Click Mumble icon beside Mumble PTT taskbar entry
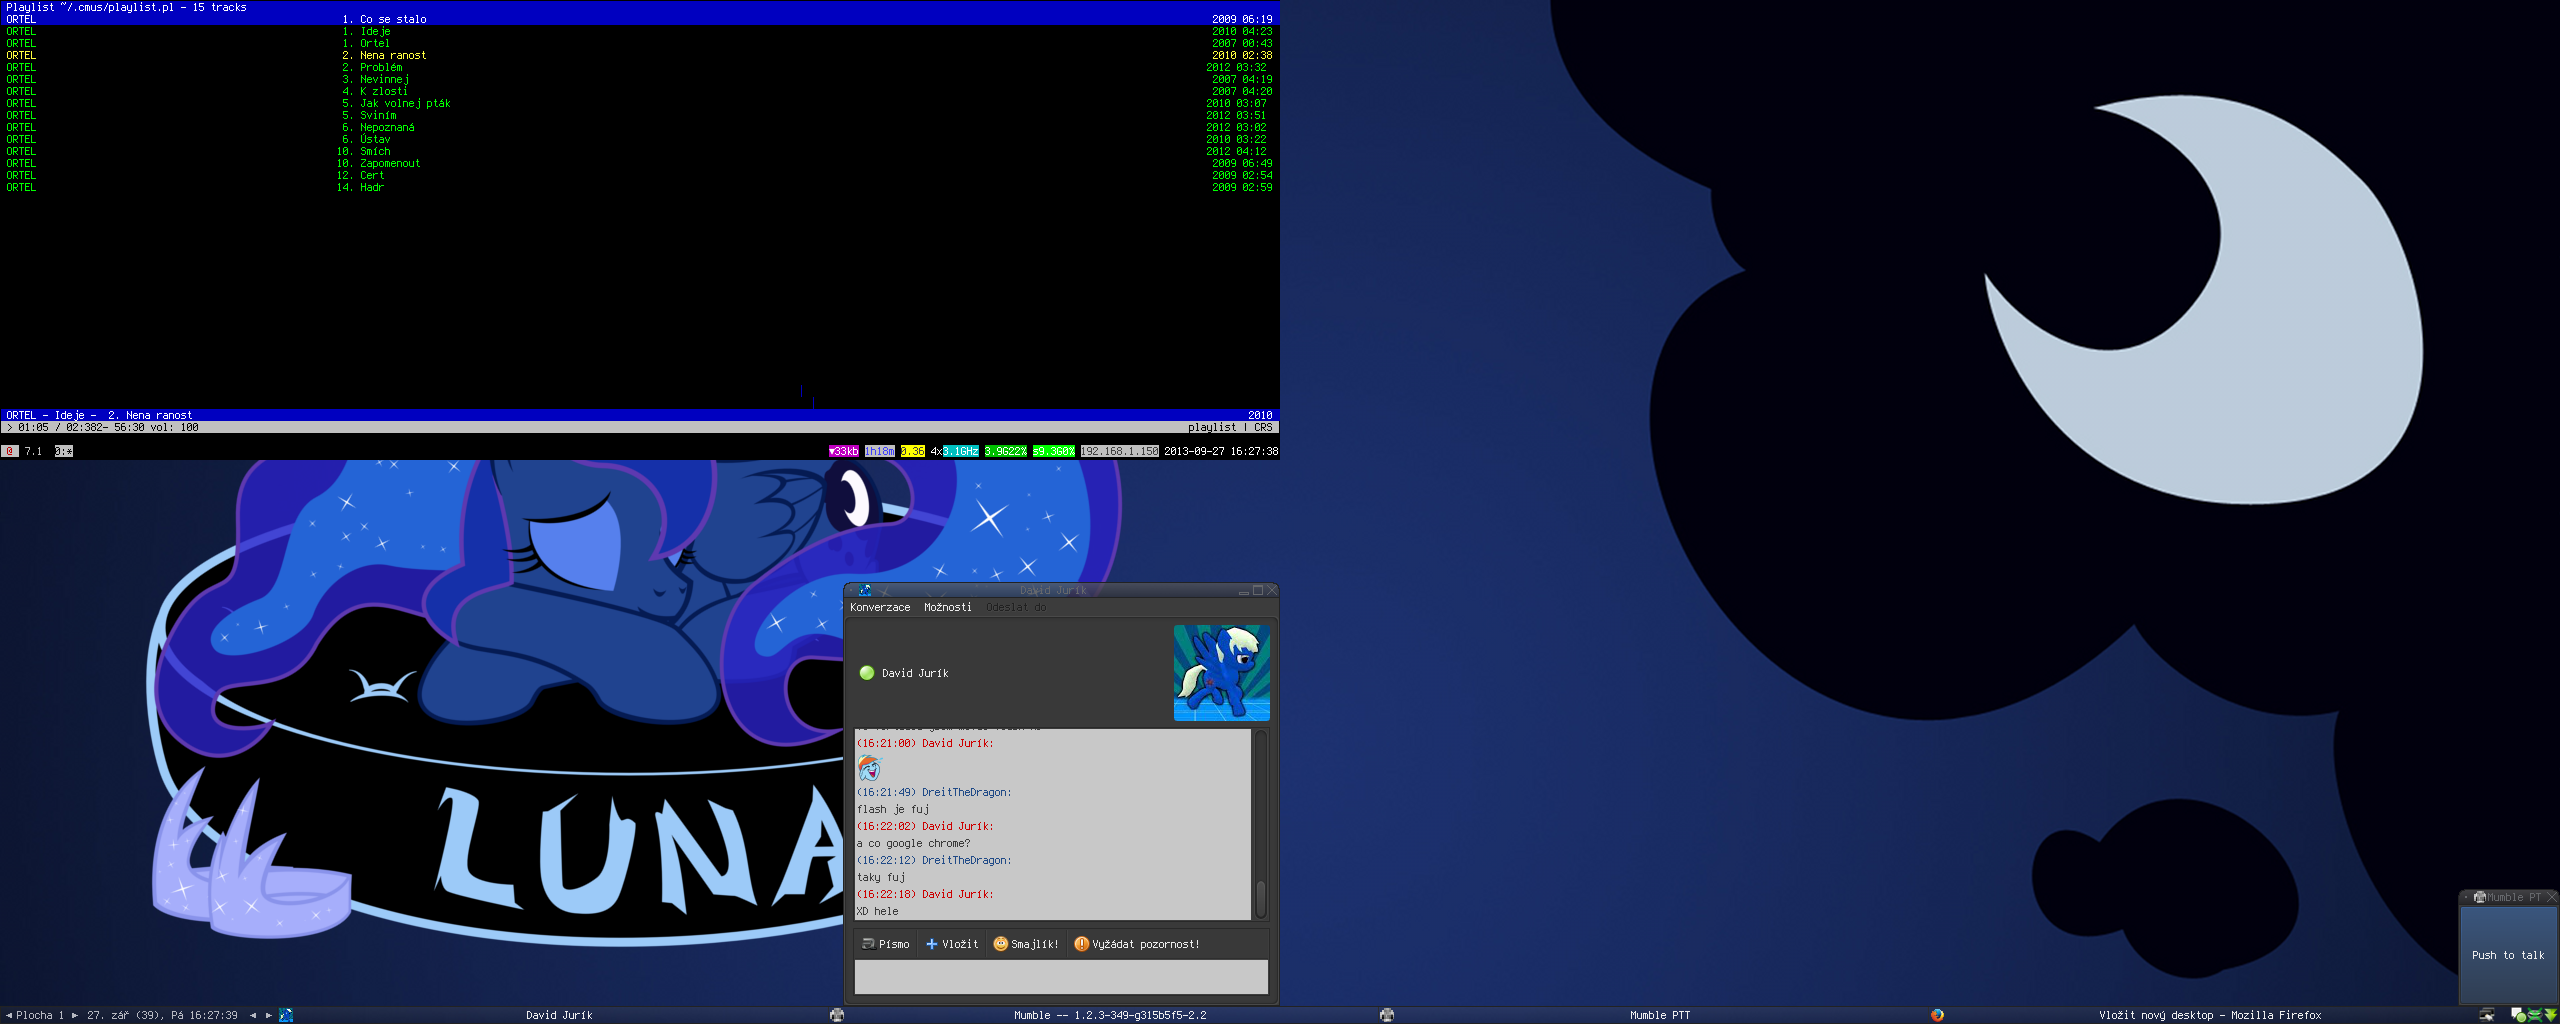 click(1386, 1015)
